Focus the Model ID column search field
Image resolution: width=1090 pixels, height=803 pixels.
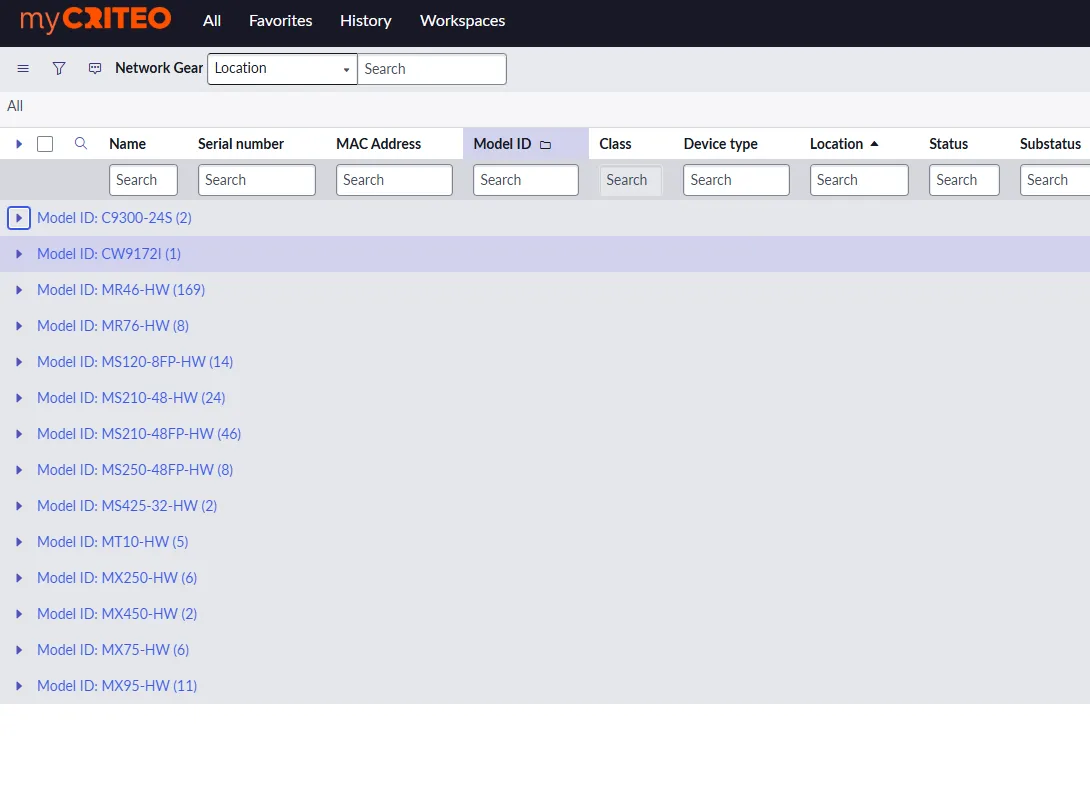coord(526,180)
